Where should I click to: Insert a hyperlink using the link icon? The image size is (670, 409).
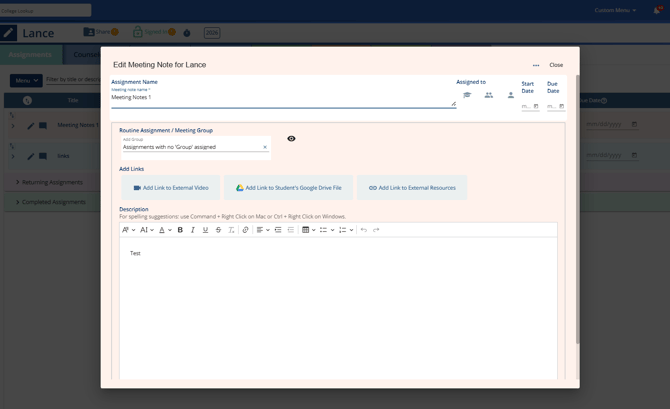coord(245,230)
